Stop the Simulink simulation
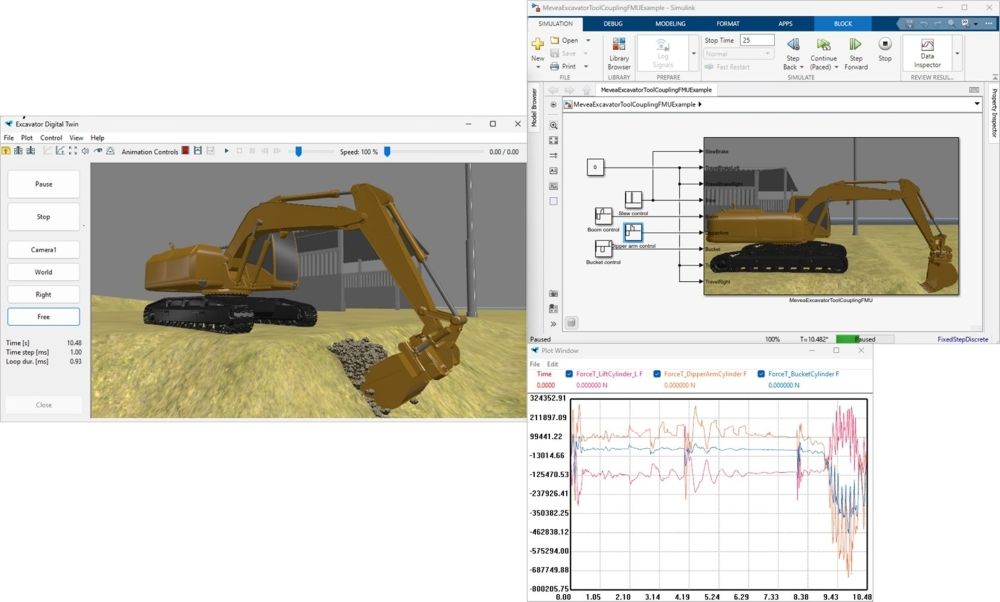 885,45
